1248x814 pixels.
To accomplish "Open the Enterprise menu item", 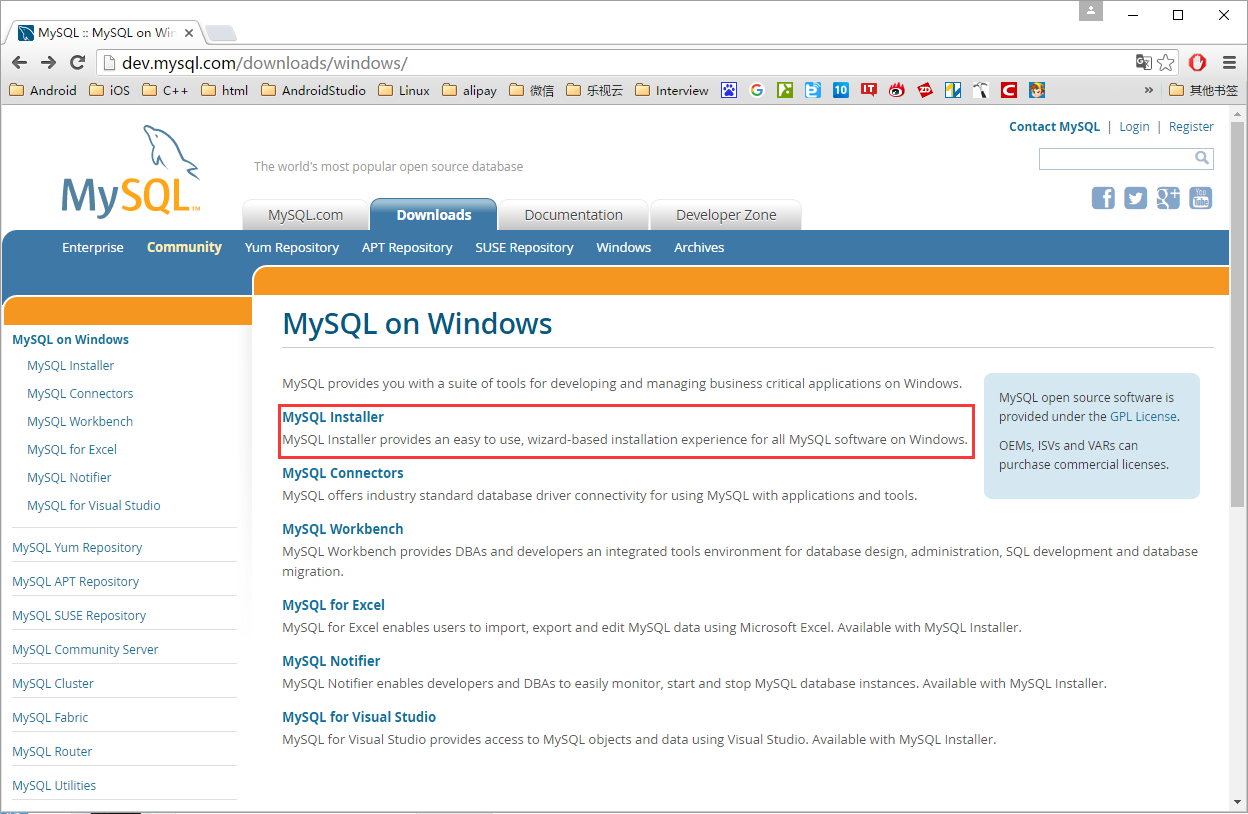I will point(93,247).
